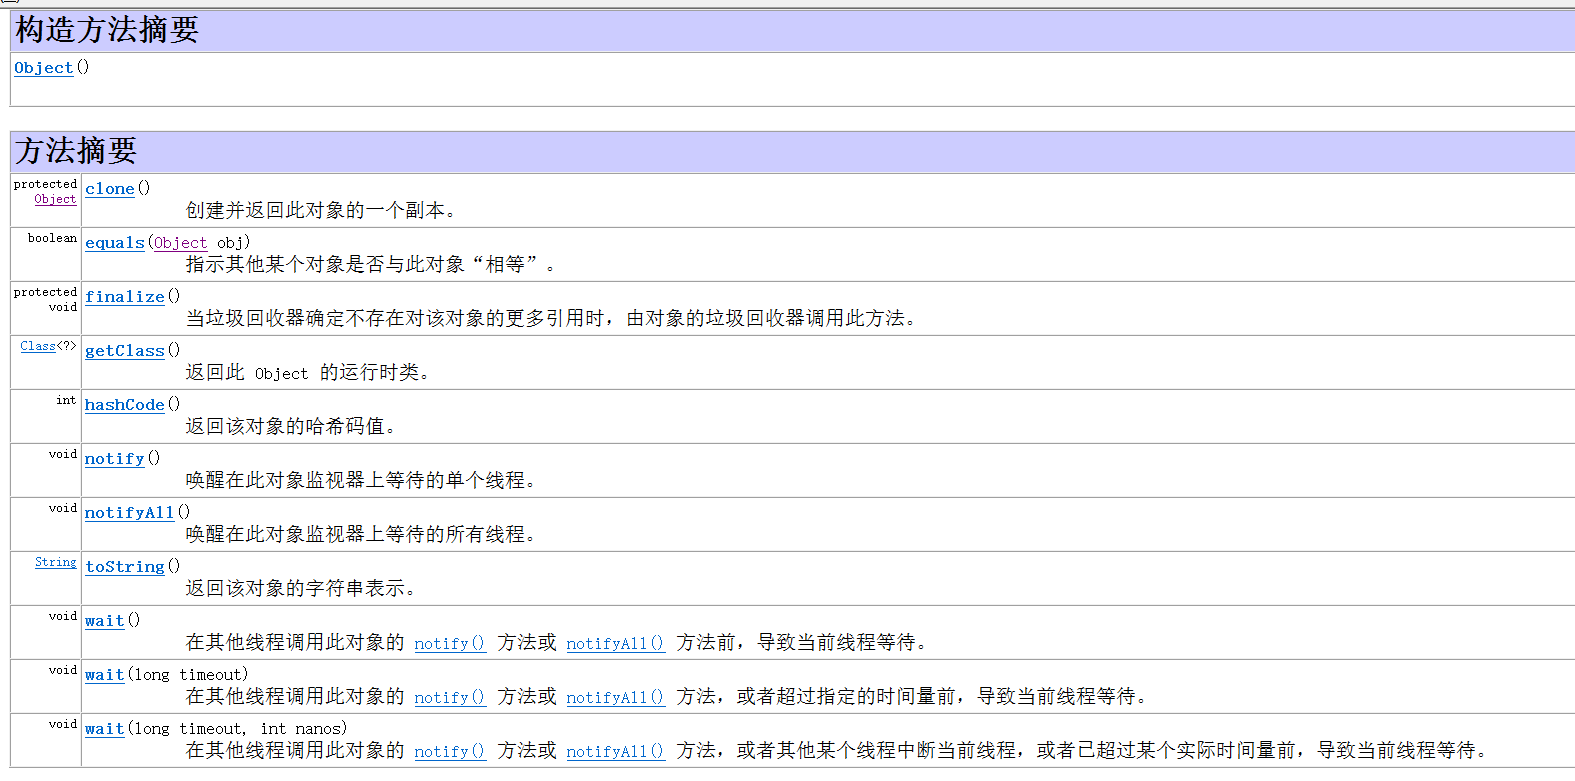Click the notify description about 单个线程
1575x781 pixels.
[361, 481]
